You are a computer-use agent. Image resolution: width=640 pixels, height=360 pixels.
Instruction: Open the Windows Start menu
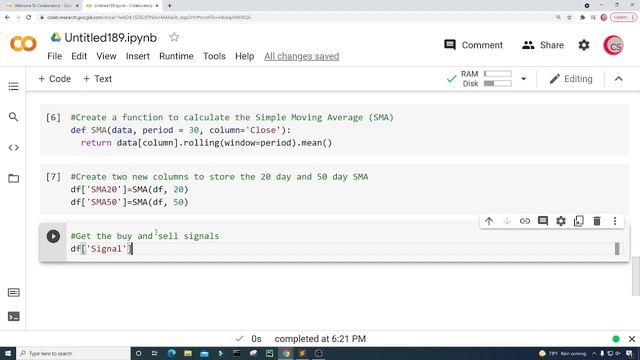click(x=8, y=353)
